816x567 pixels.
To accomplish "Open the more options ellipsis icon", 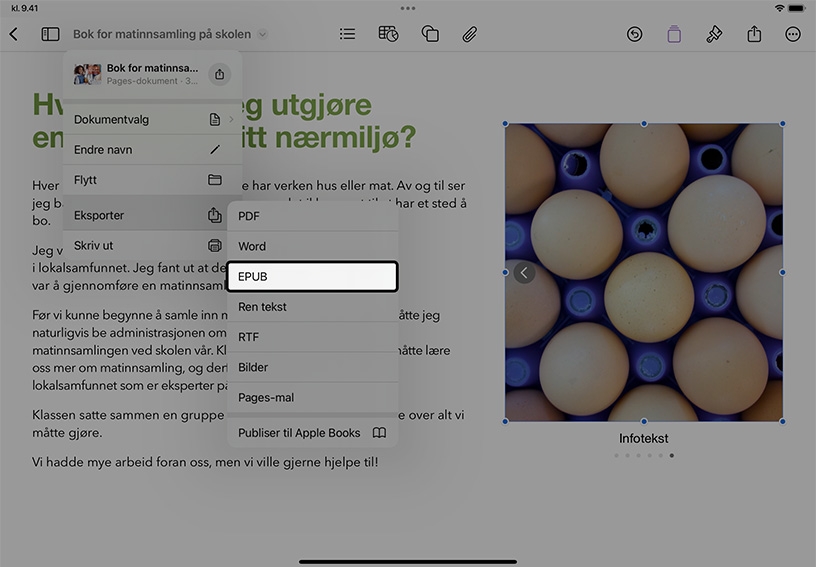I will pos(793,34).
